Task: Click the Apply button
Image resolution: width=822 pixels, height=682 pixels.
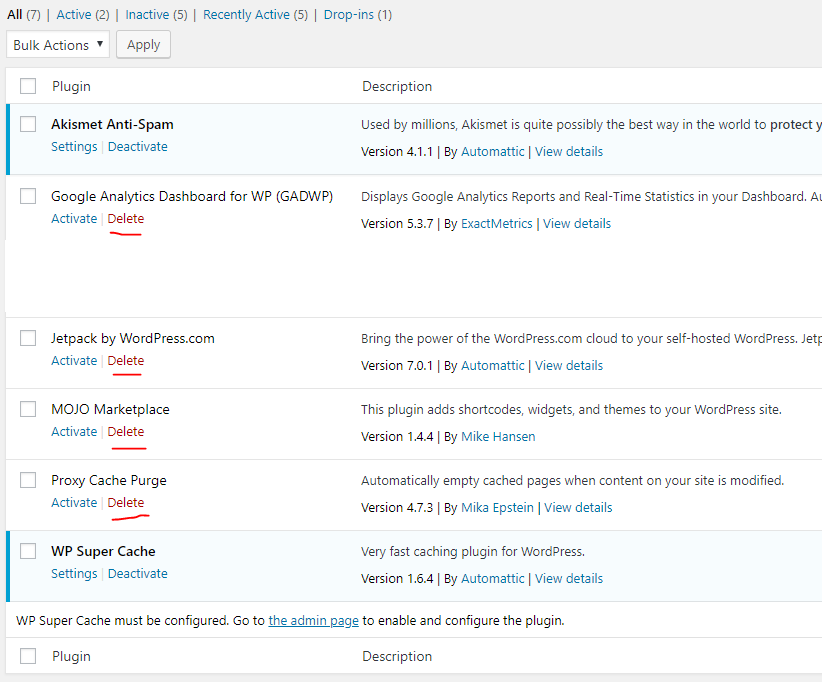Action: [143, 45]
